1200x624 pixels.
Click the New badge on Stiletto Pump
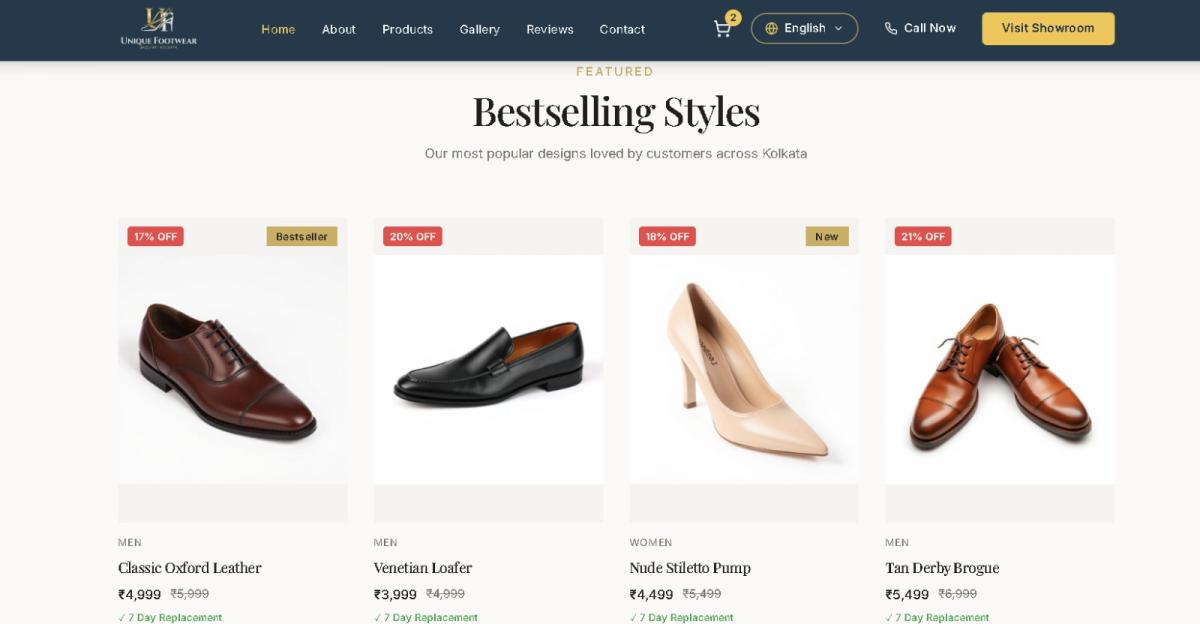[x=826, y=237]
